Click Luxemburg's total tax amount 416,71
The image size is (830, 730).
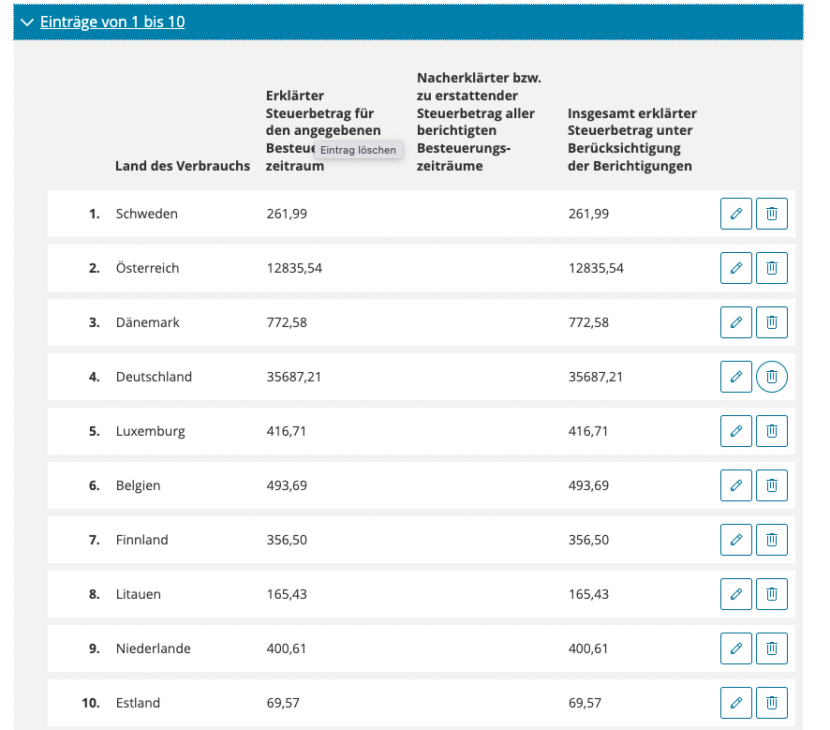[x=588, y=431]
